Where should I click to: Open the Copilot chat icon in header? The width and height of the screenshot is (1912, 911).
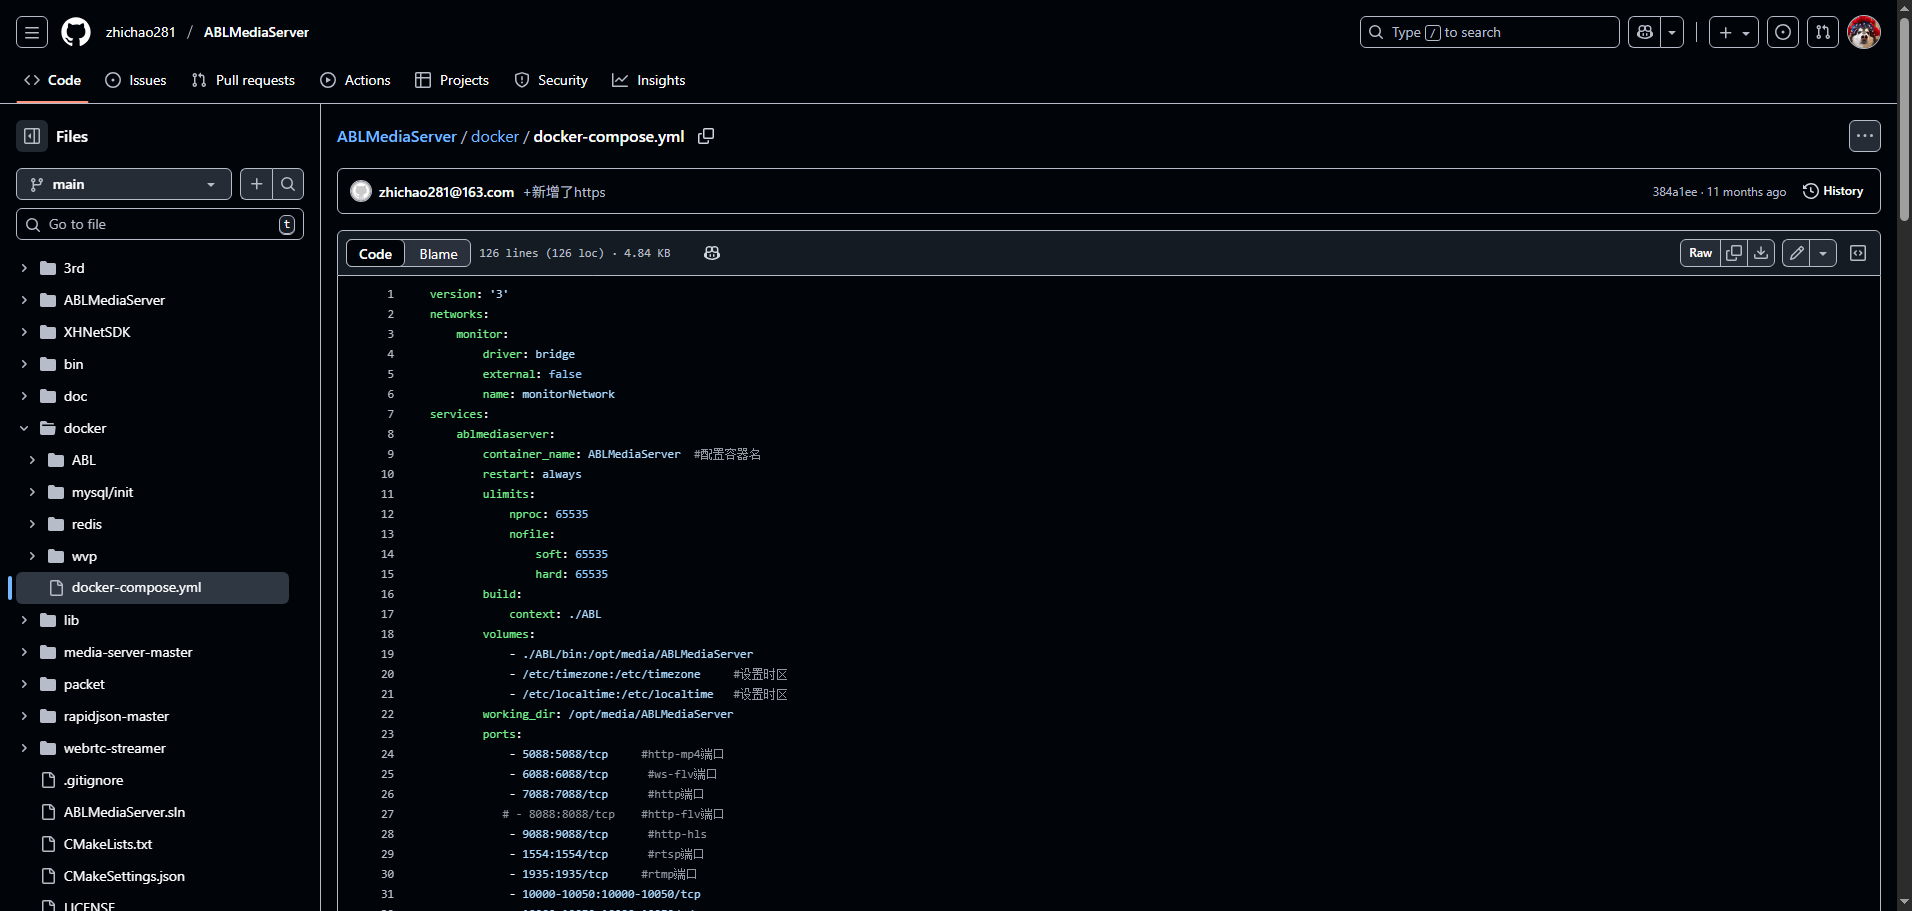coord(1644,32)
